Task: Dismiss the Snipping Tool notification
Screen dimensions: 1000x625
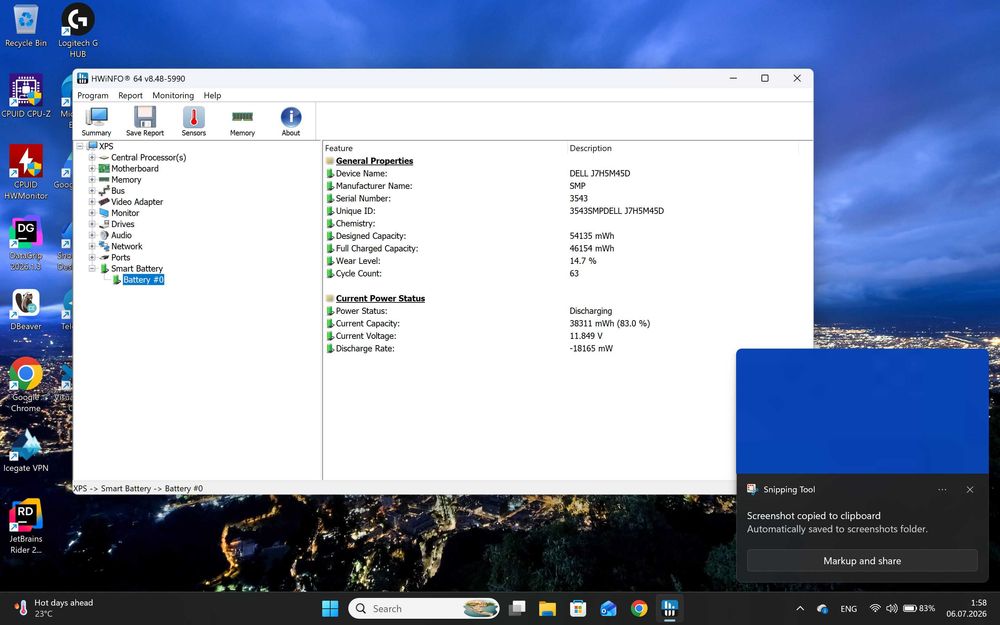Action: pyautogui.click(x=969, y=490)
